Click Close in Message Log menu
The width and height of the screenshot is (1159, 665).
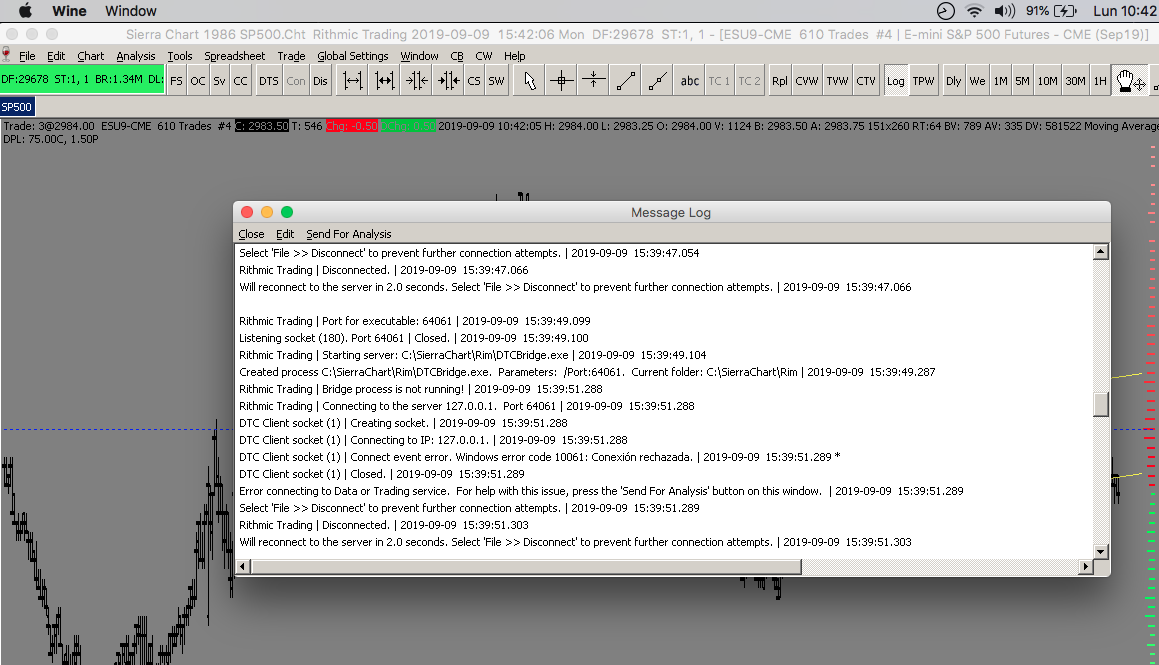[251, 234]
